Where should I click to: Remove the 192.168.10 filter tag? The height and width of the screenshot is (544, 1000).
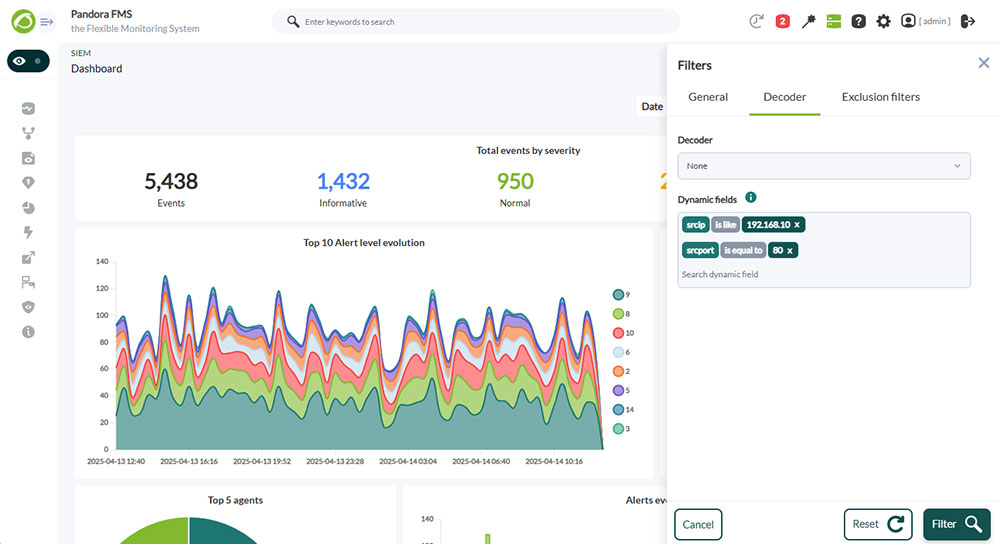[x=797, y=224]
